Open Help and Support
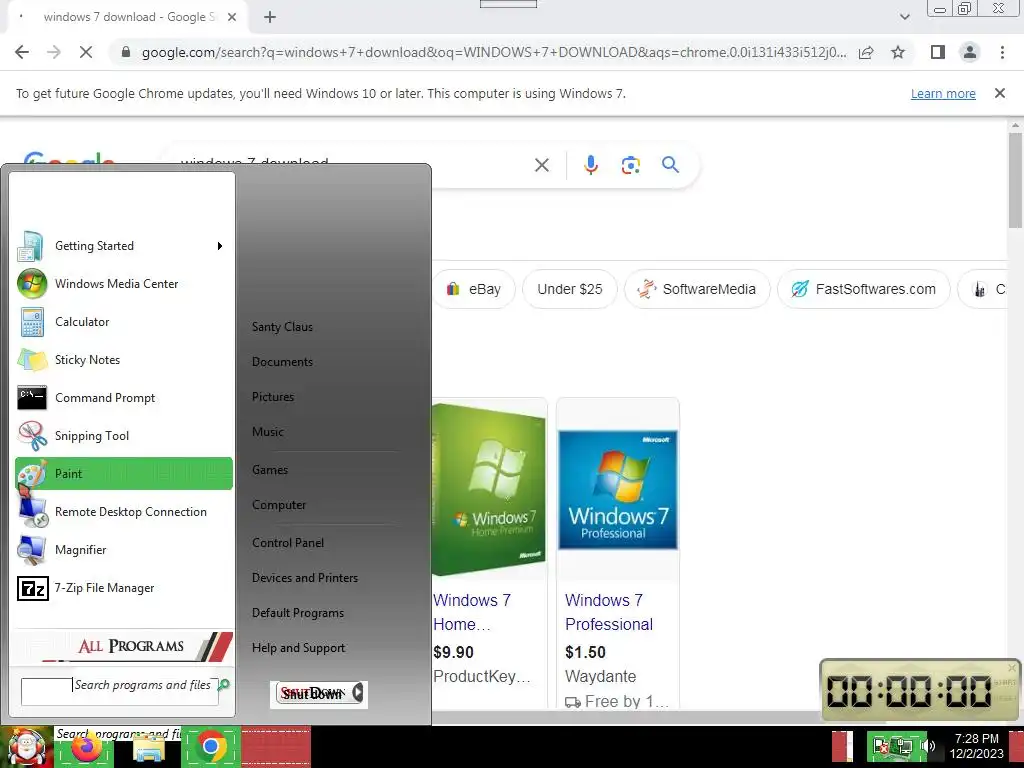 298,648
